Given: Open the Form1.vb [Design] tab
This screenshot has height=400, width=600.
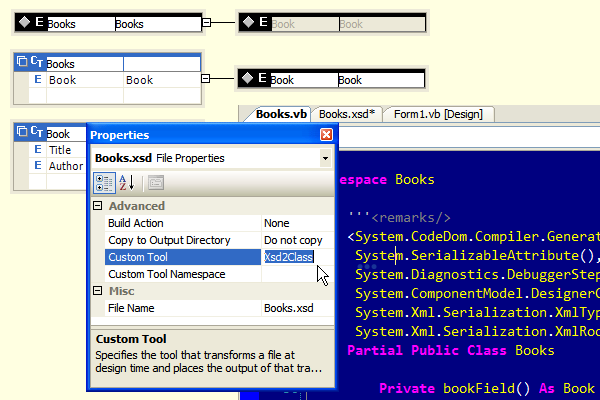Looking at the screenshot, I should pos(438,114).
